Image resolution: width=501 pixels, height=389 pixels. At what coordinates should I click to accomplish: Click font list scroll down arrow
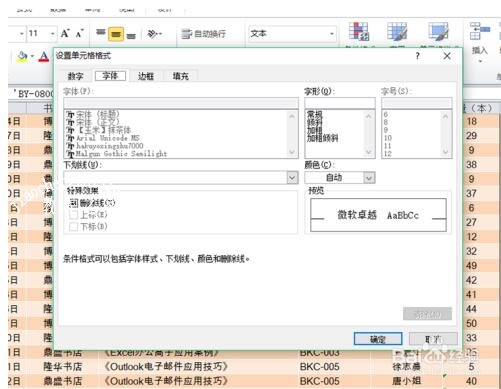coord(292,152)
